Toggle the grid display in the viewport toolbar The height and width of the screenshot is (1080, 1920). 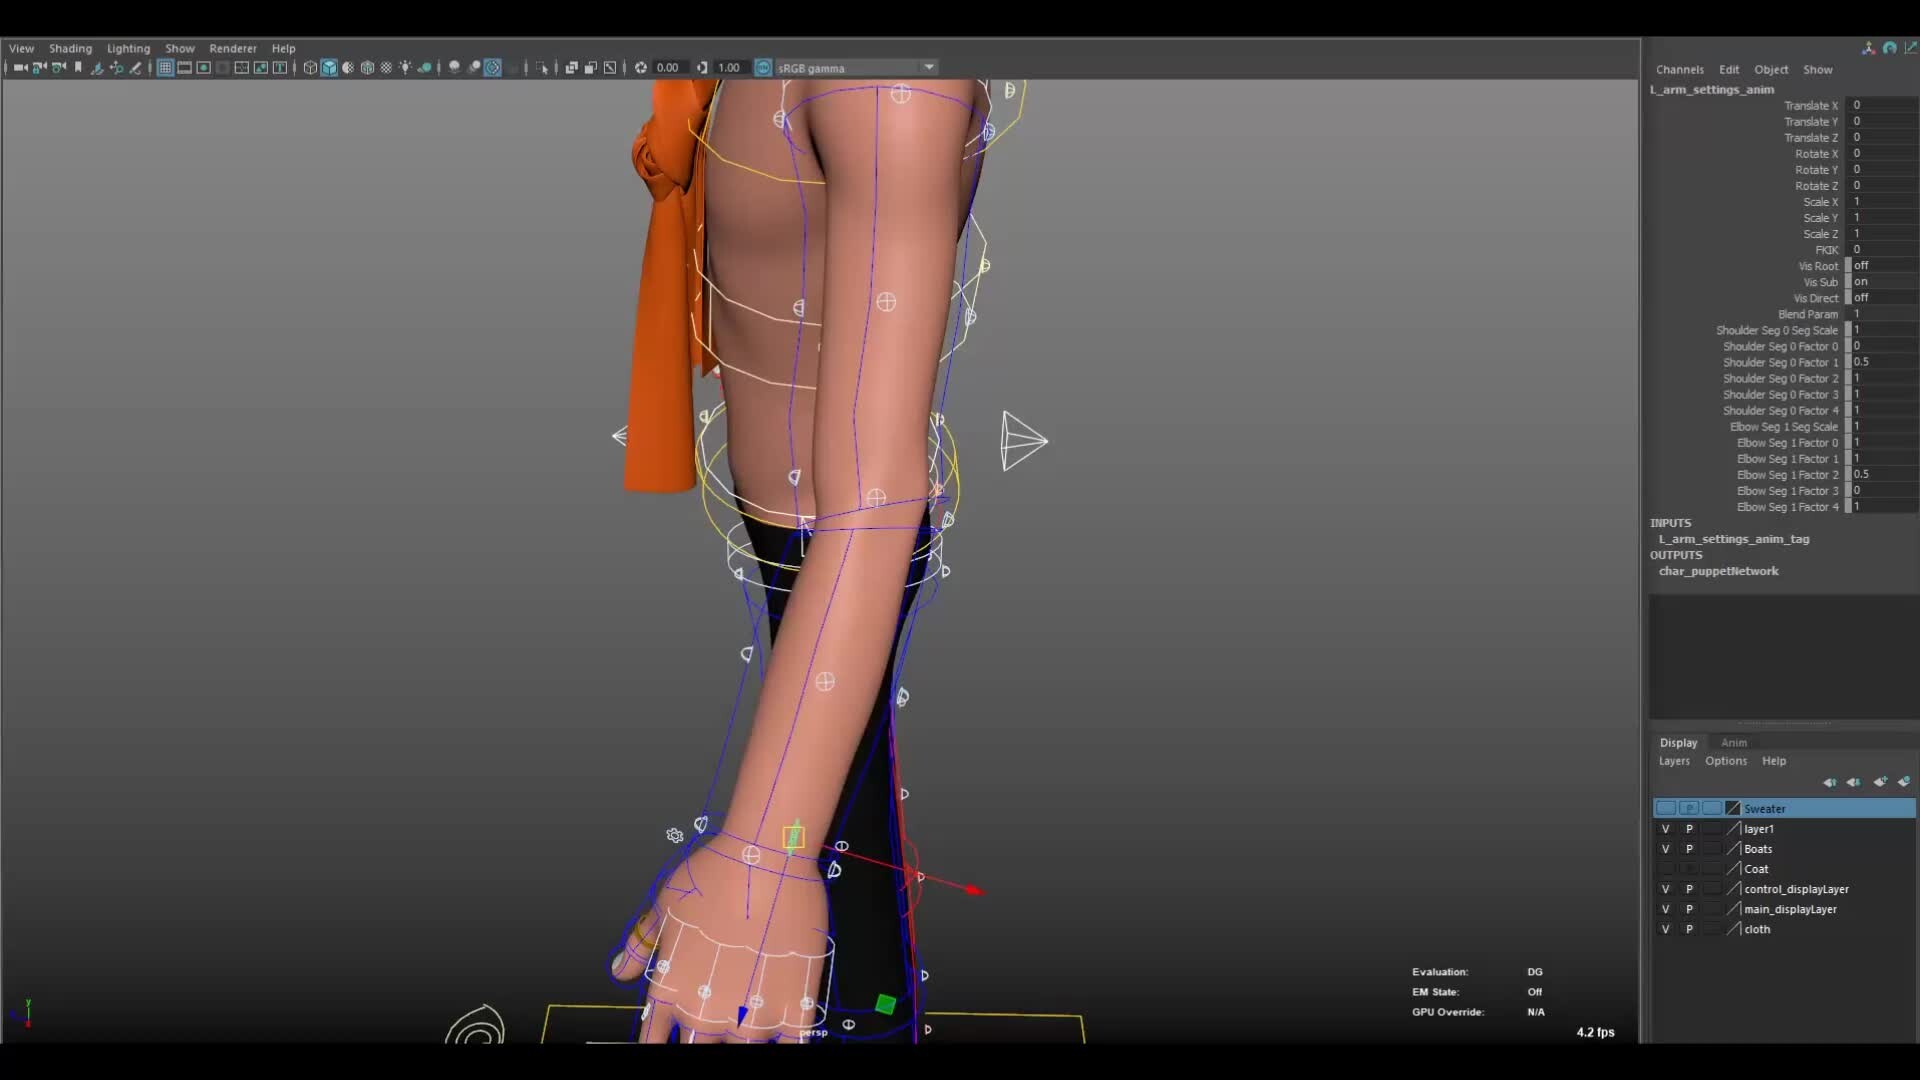click(165, 67)
